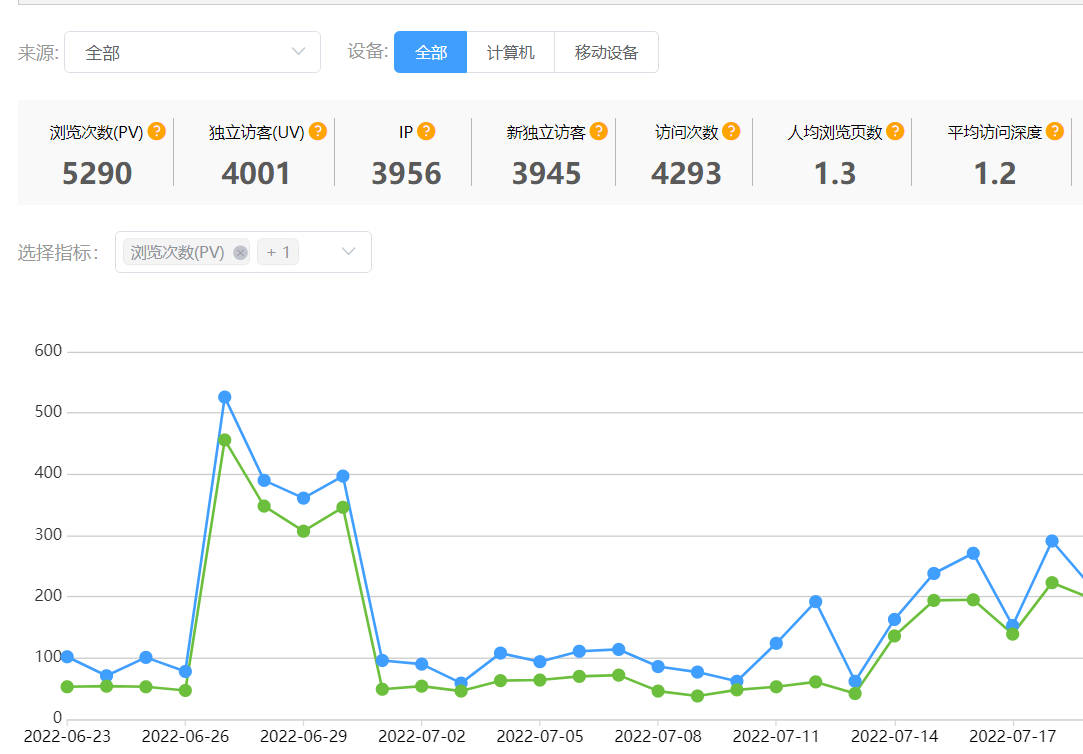
Task: Select the 访问次数 value 4293
Action: (686, 173)
